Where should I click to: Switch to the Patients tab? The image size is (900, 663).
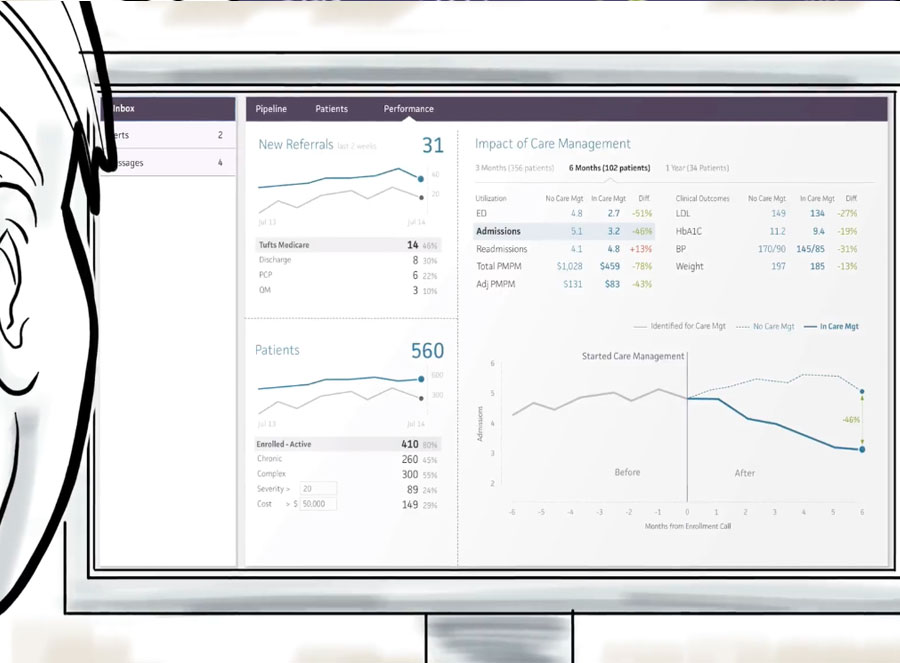pos(332,109)
